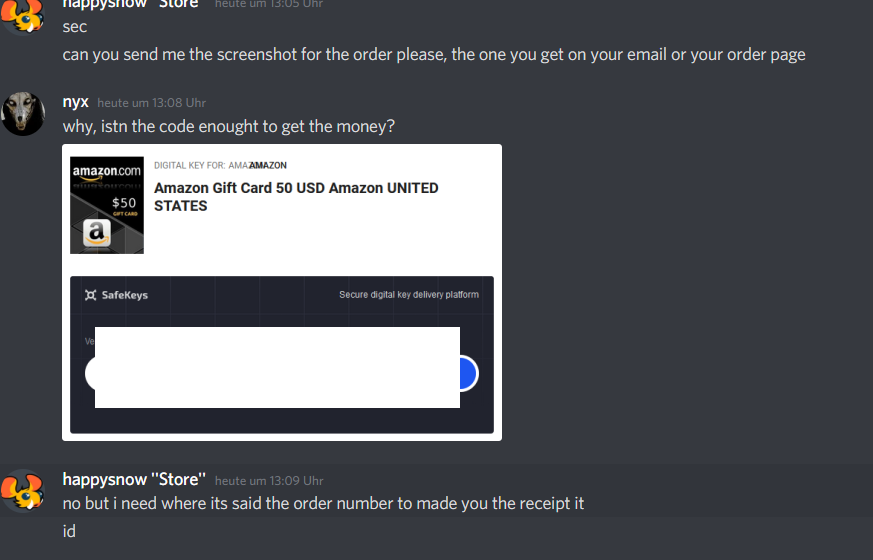Click the 13:08 Uhr timestamp
873x560 pixels.
click(x=151, y=103)
